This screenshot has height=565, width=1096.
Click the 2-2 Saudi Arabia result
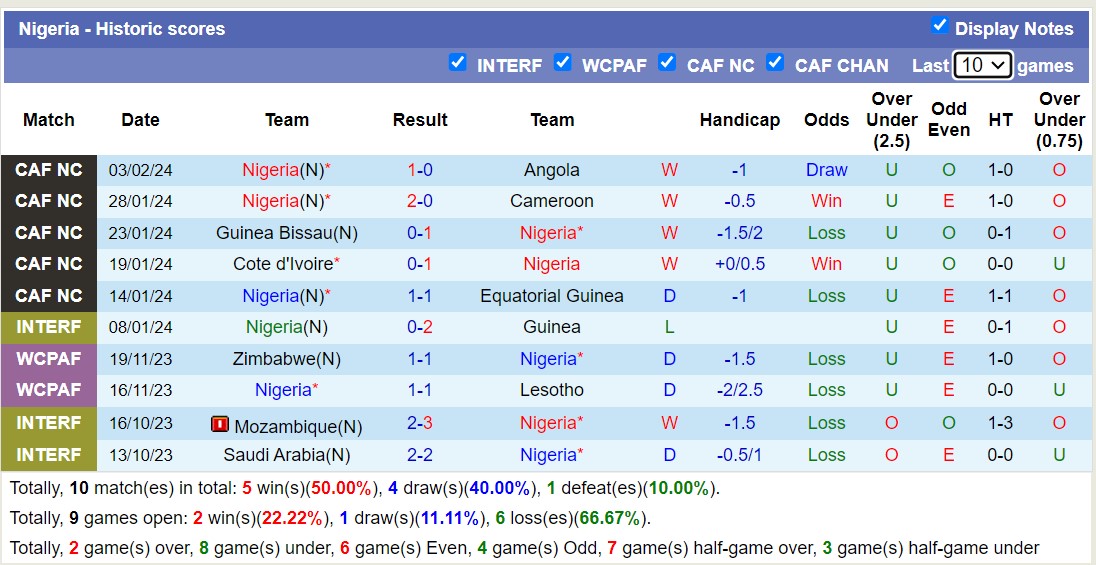(x=419, y=455)
